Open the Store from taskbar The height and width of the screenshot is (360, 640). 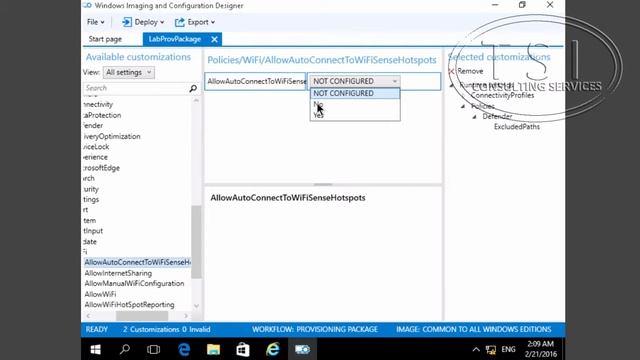click(243, 349)
